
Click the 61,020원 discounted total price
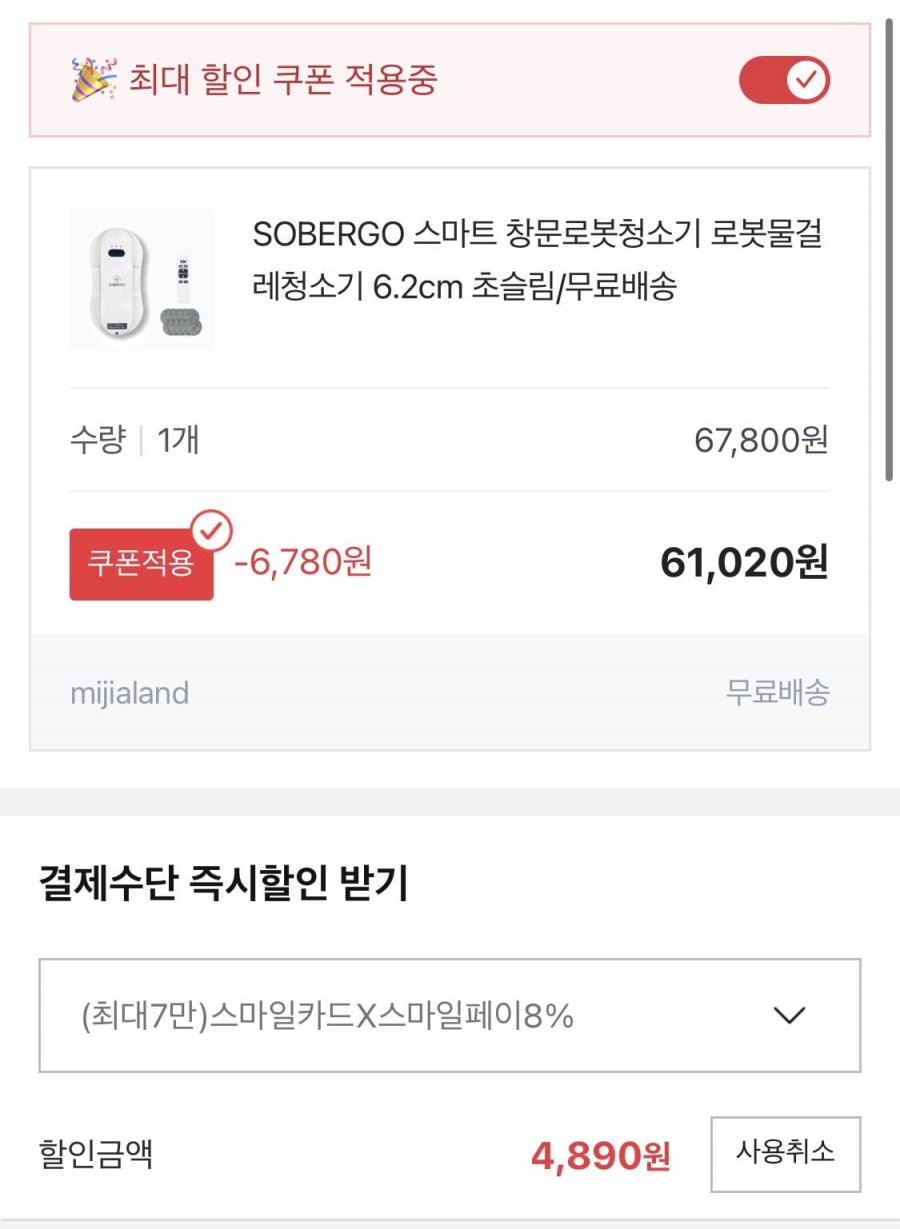click(x=744, y=564)
